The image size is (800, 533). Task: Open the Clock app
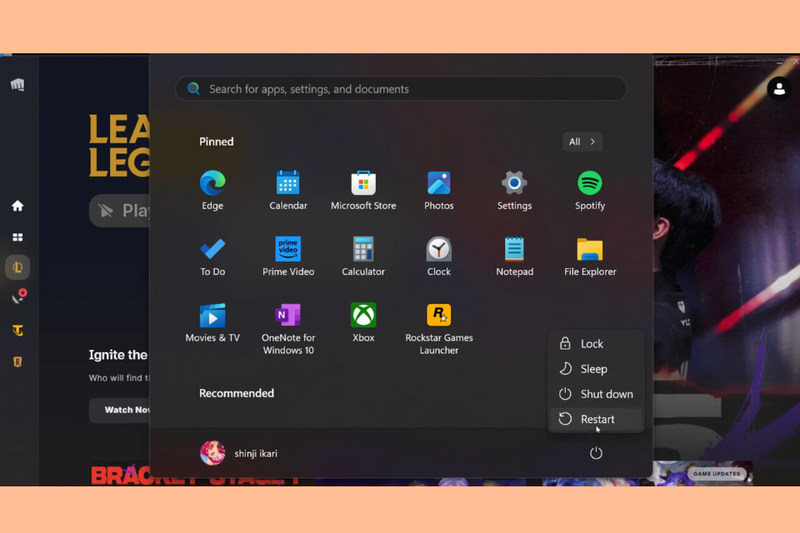coord(439,257)
